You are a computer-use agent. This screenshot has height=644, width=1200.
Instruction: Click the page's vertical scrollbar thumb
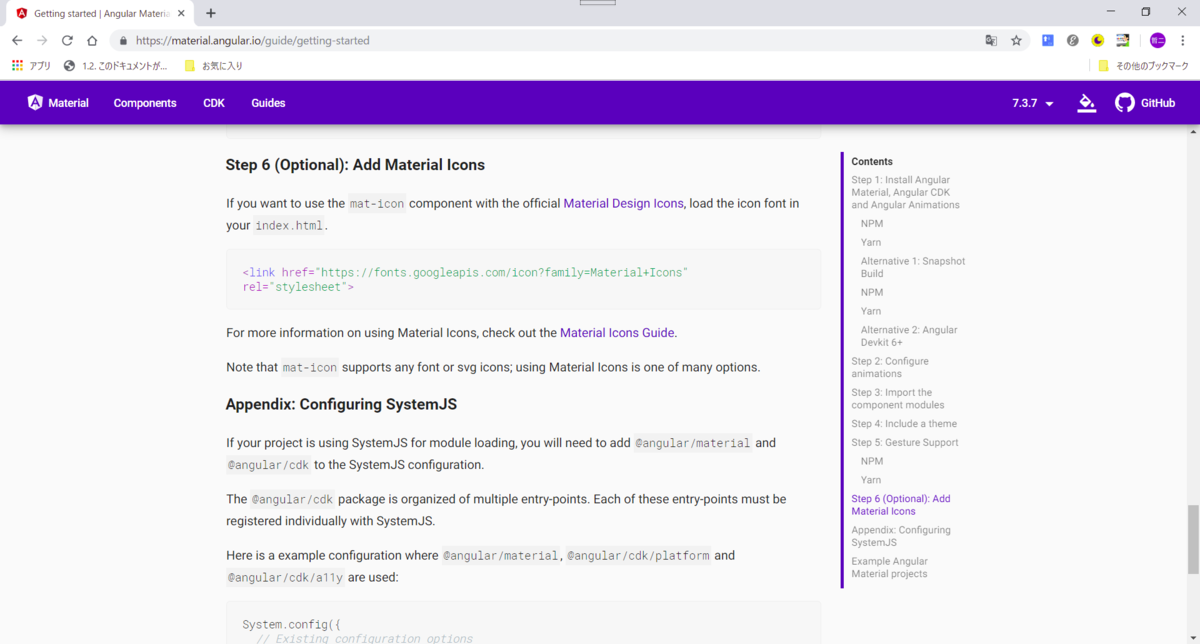click(x=1193, y=540)
